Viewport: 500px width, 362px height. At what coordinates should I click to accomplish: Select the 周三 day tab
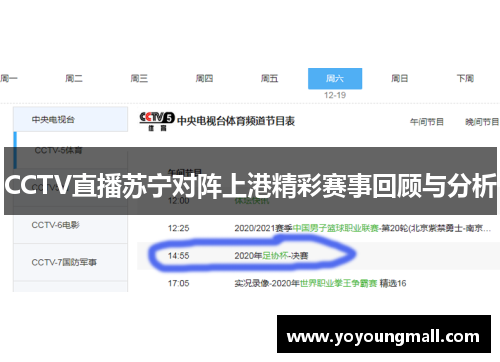139,78
